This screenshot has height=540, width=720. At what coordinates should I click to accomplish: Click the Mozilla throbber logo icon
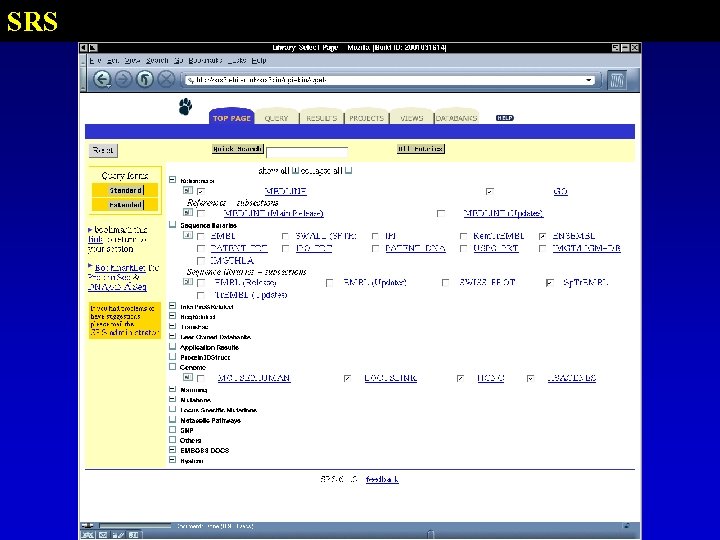click(618, 80)
